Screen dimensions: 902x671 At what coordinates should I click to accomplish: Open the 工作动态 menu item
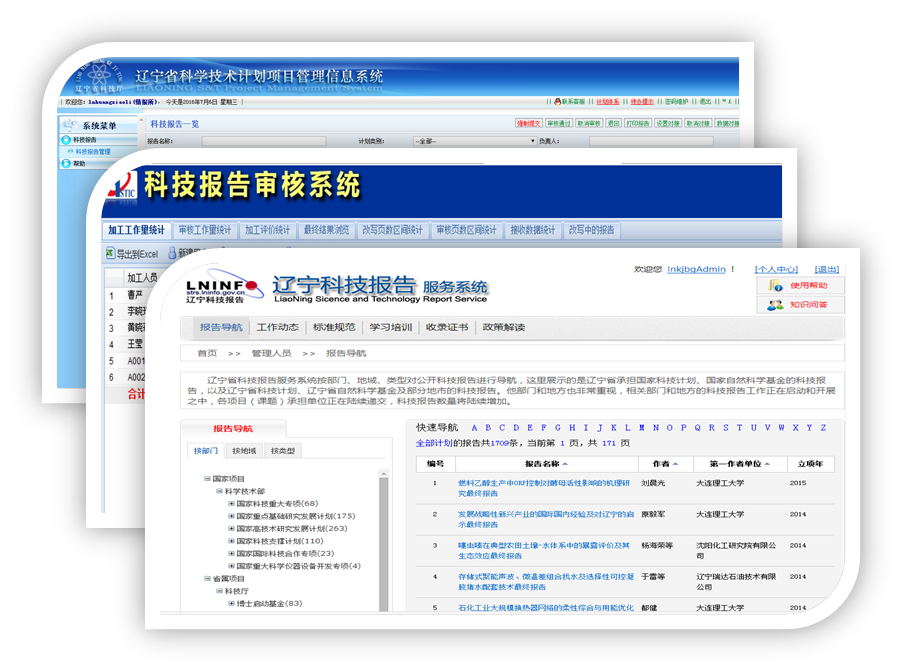[277, 327]
